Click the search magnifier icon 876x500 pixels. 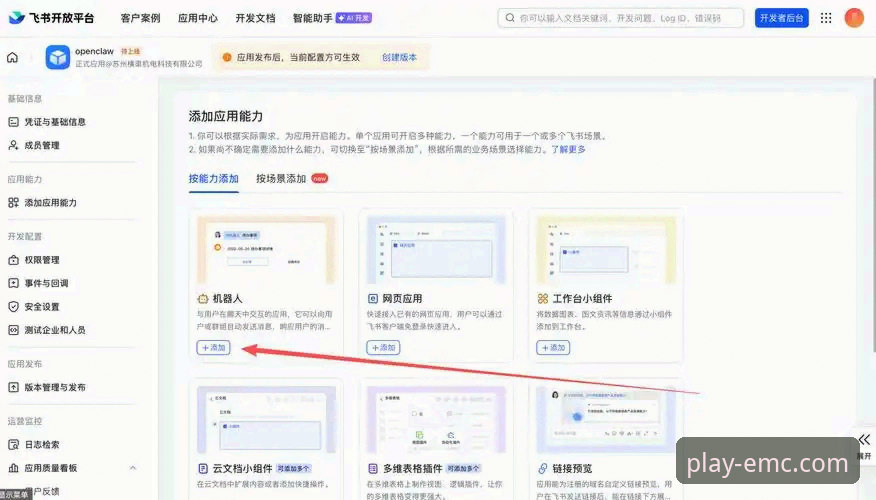[510, 18]
